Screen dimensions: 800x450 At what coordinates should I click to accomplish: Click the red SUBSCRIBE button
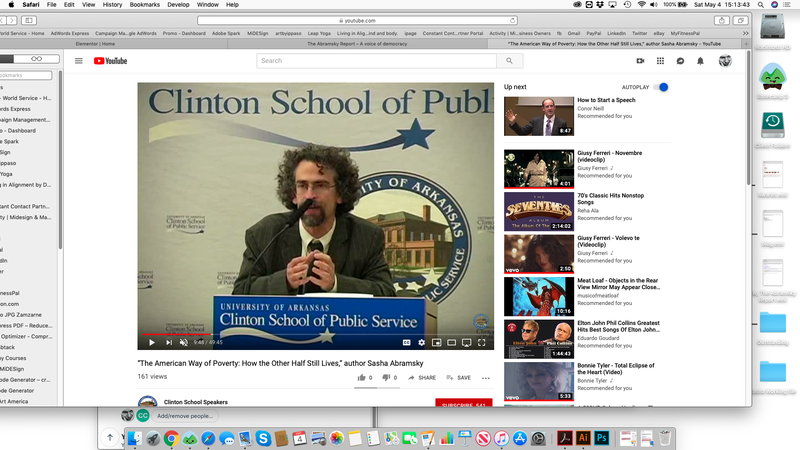point(464,403)
